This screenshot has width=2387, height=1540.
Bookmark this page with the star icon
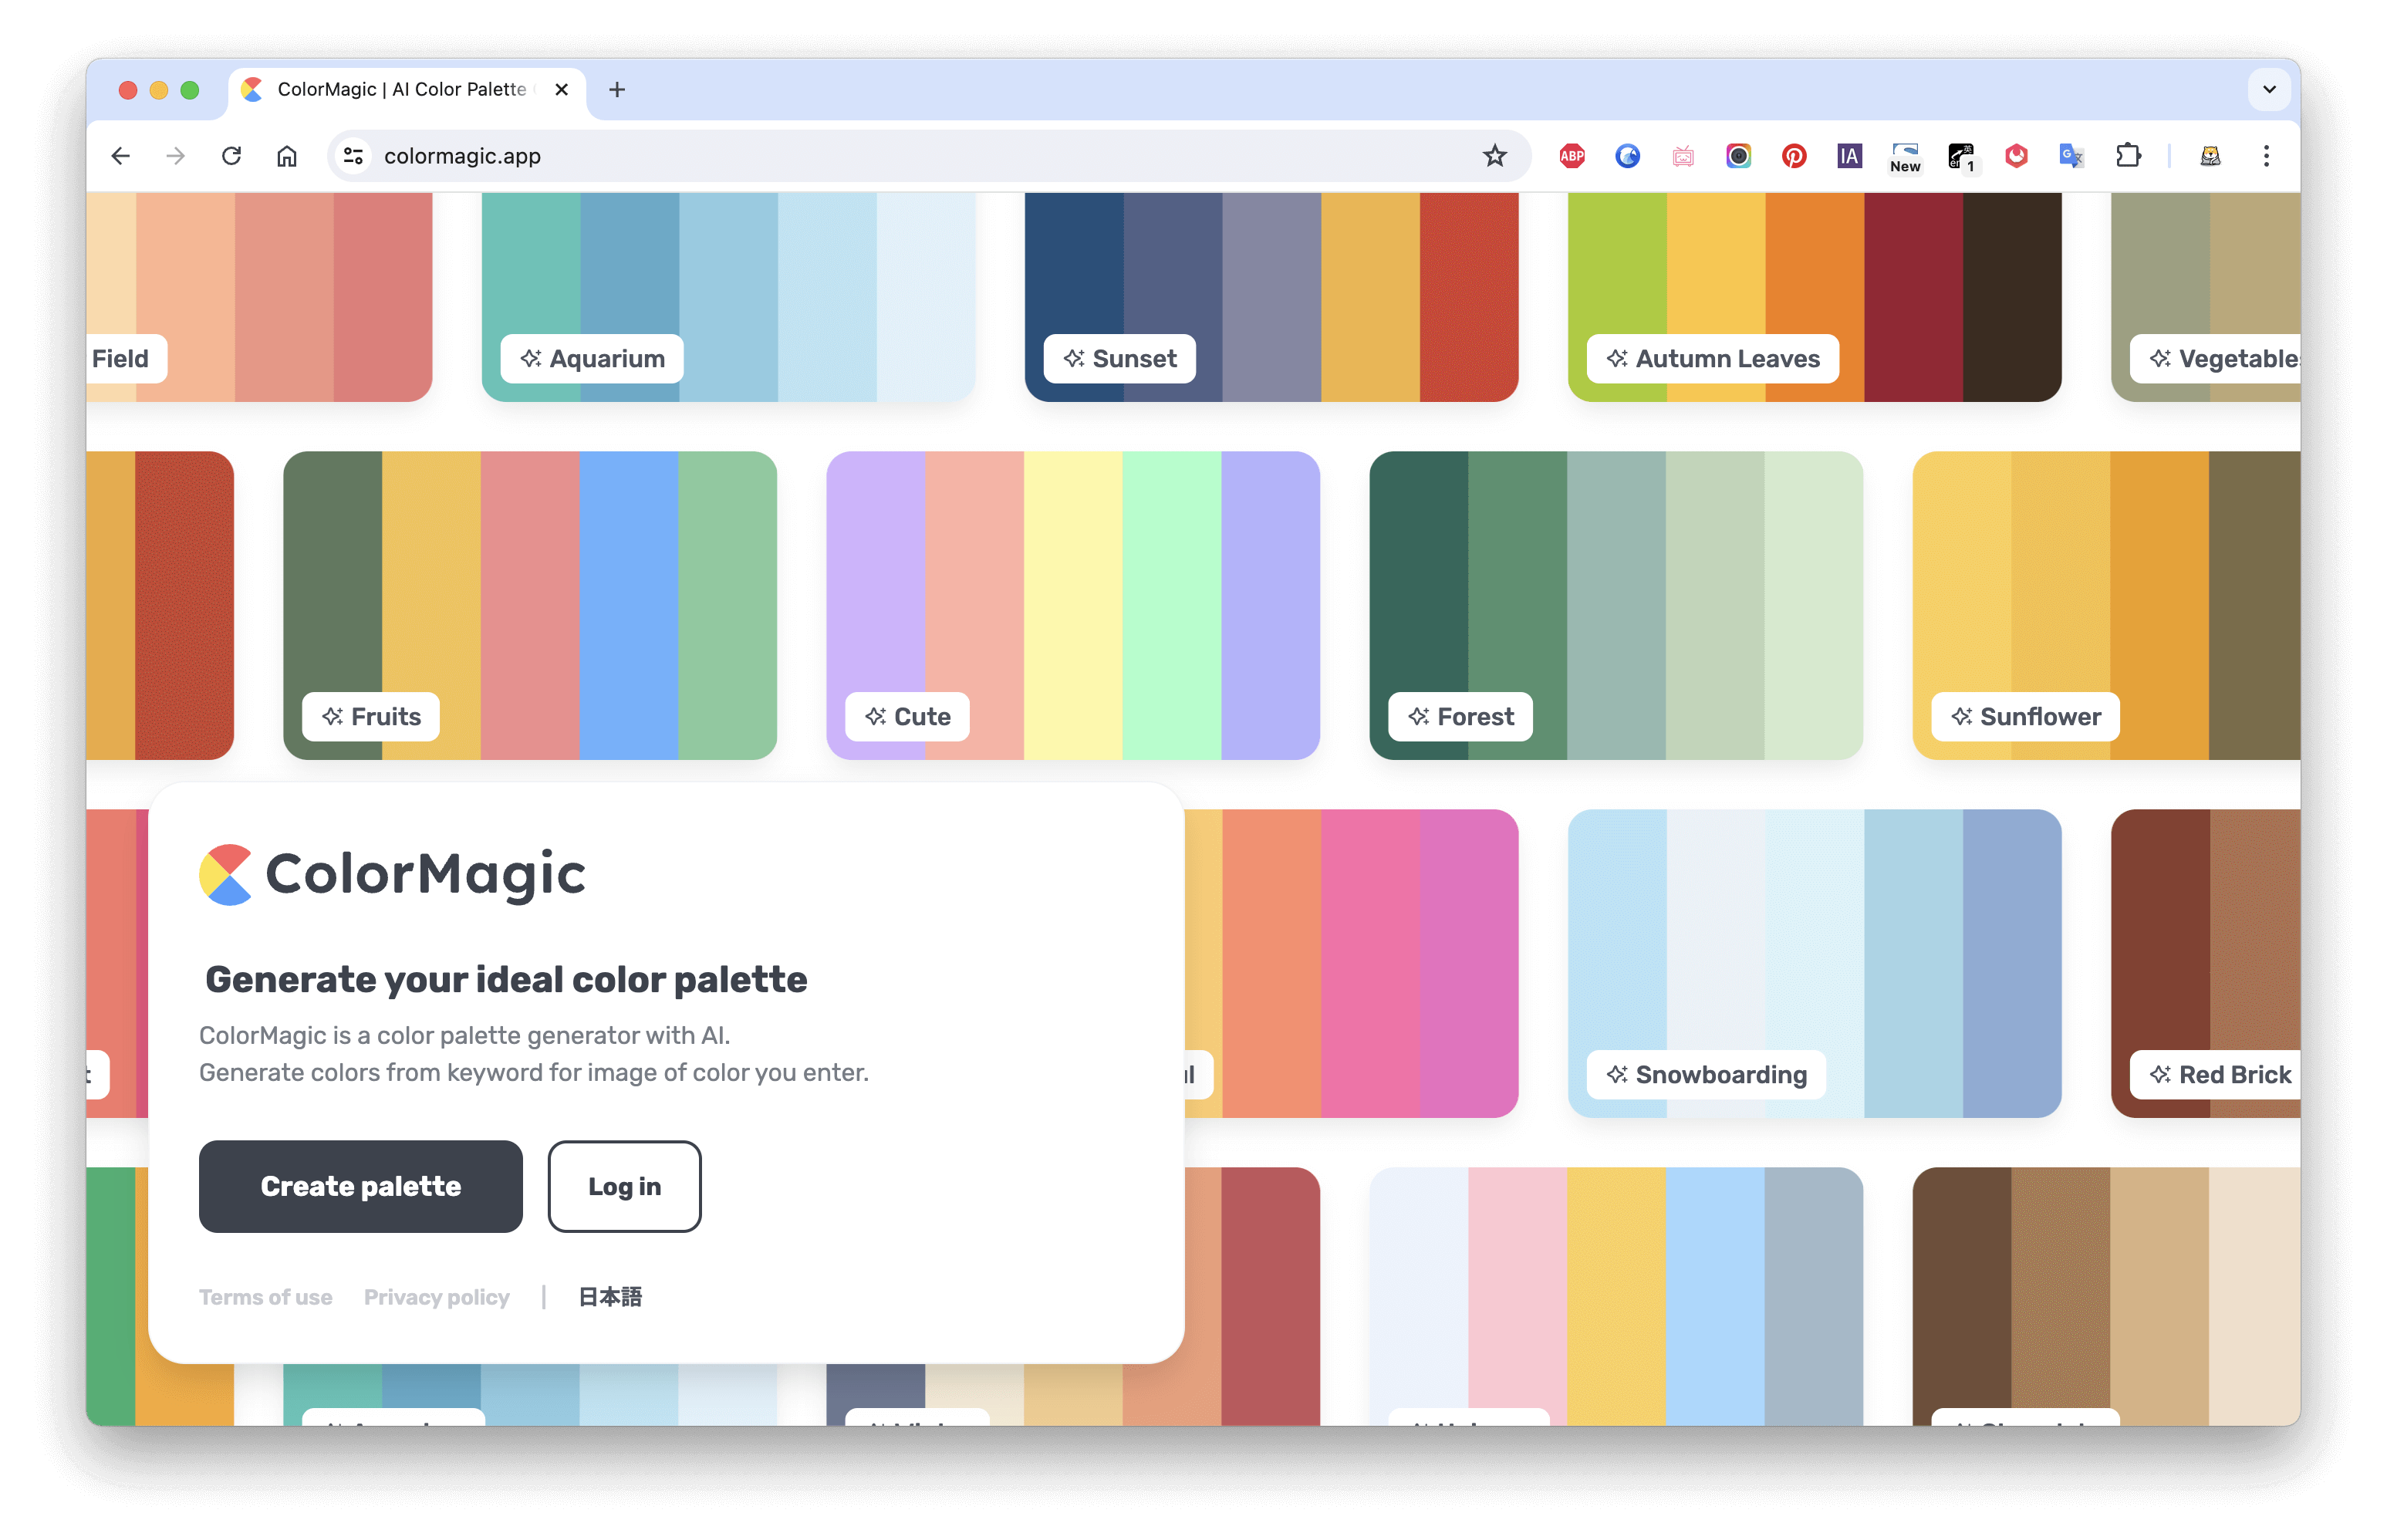[1494, 156]
